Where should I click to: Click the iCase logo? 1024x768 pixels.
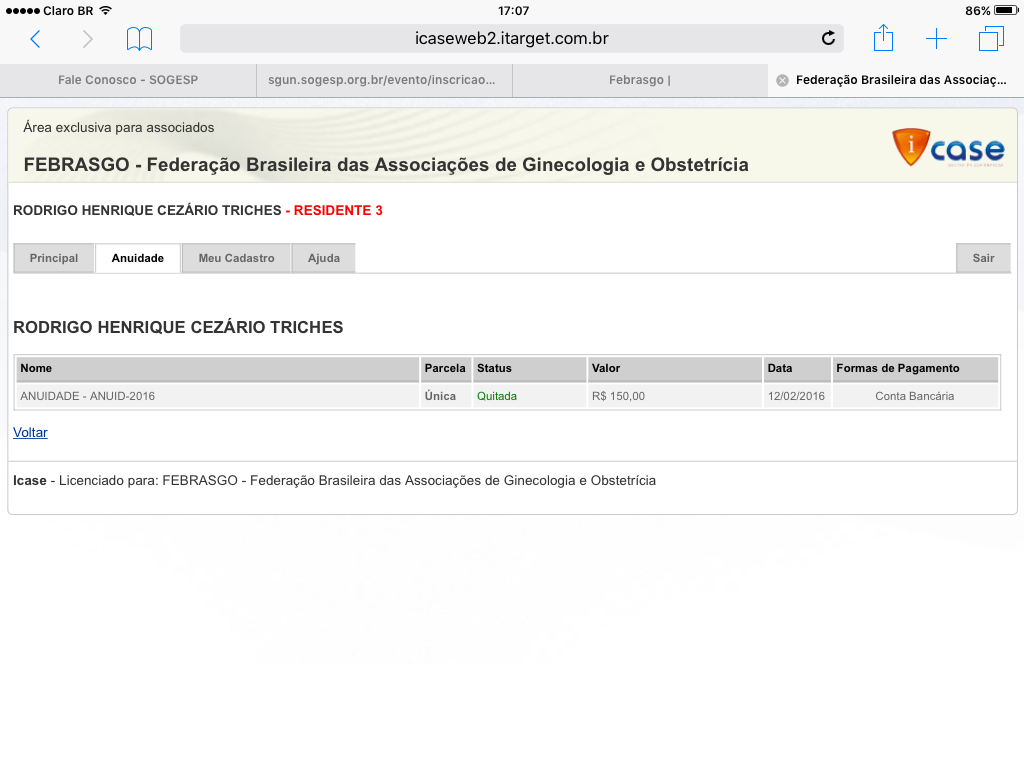point(948,148)
